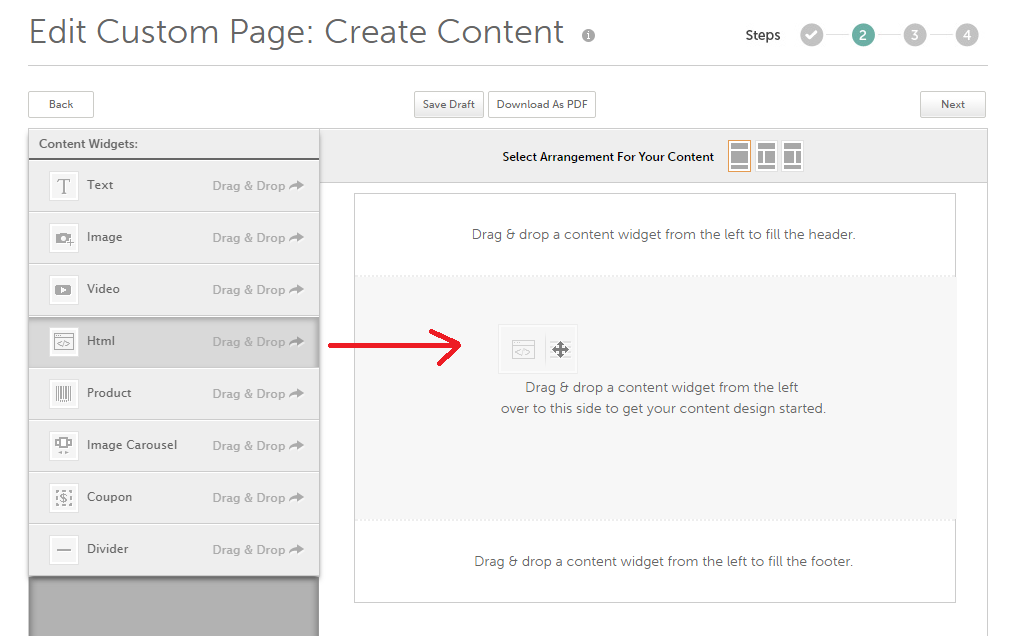Click the Text row Drag & Drop arrow

[x=297, y=186]
